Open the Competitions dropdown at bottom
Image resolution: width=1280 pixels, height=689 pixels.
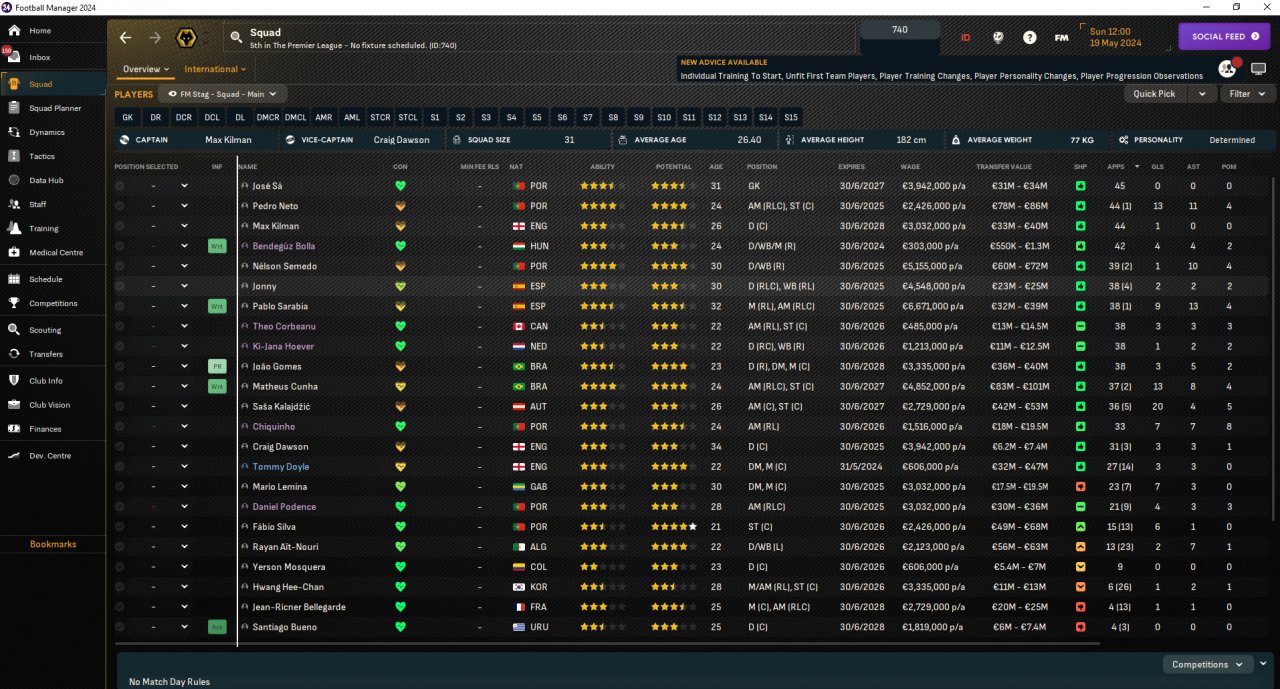(1208, 664)
